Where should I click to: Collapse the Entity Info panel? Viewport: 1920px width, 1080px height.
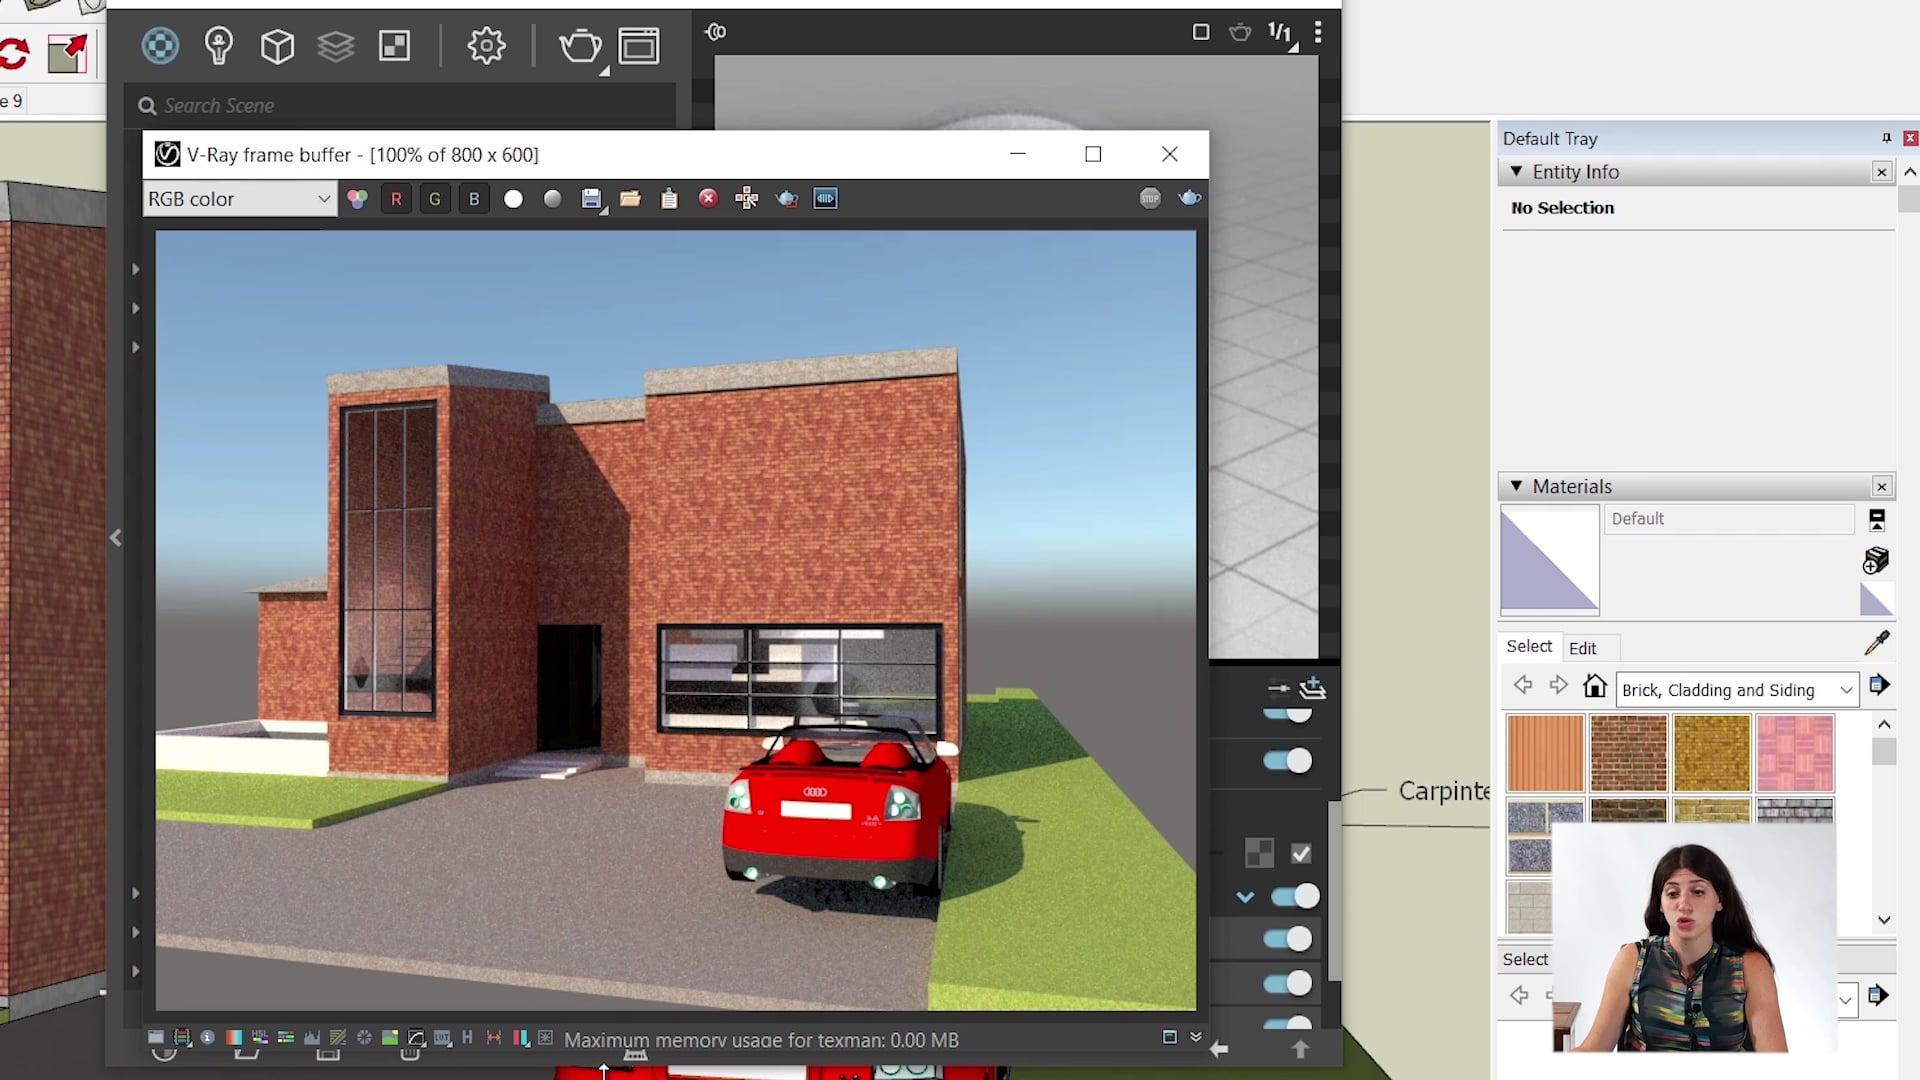pyautogui.click(x=1516, y=171)
